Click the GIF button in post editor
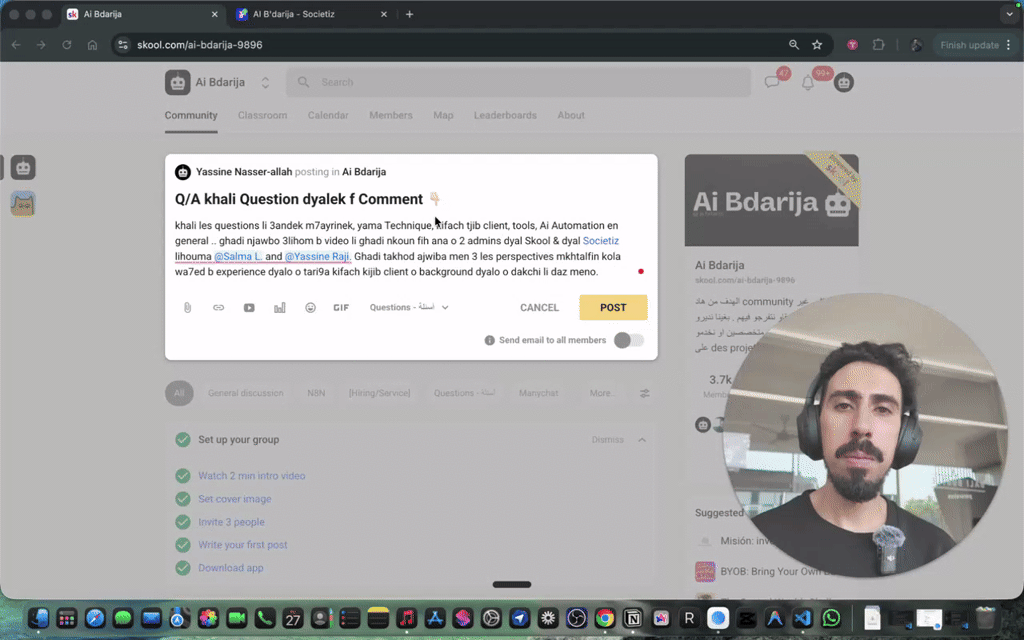Screen dimensions: 1024x640 (341, 308)
